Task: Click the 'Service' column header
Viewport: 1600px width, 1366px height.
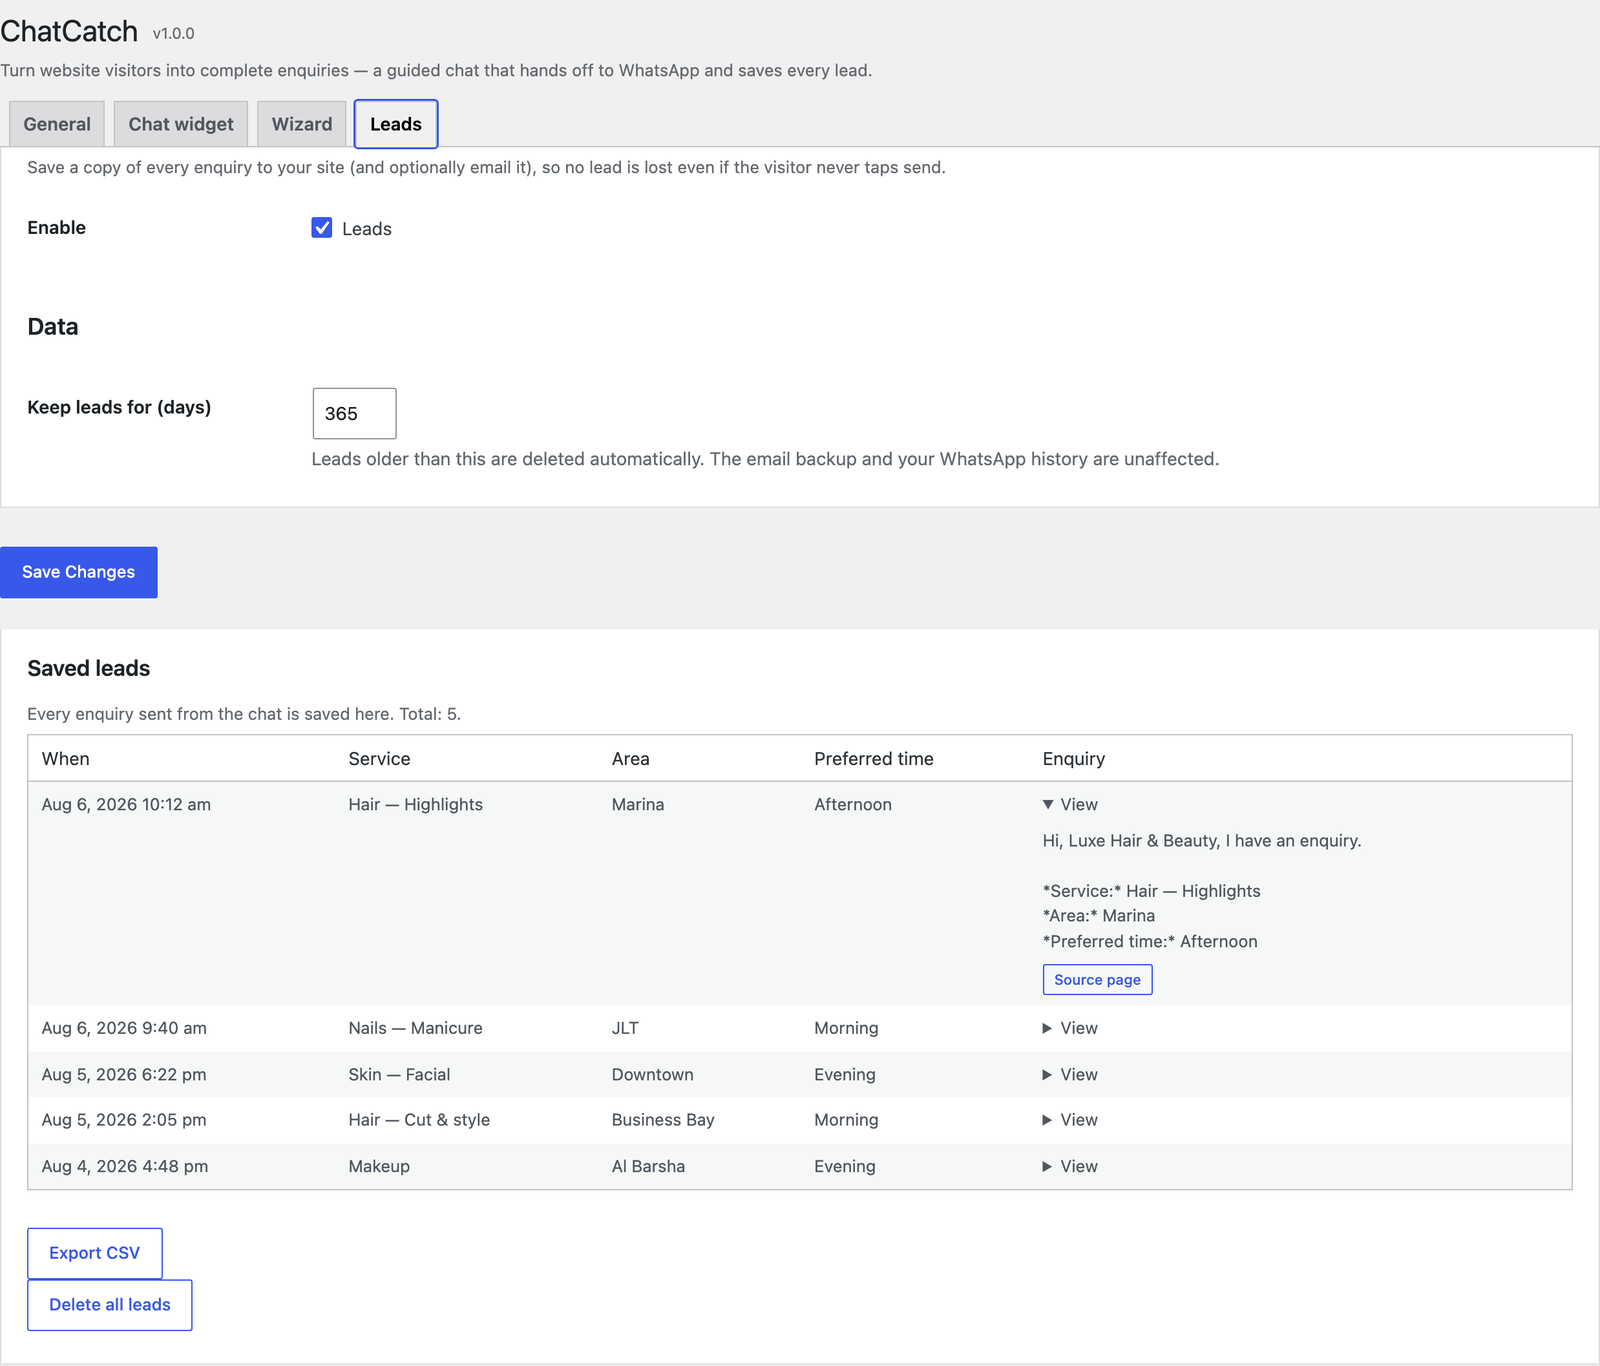Action: point(379,758)
